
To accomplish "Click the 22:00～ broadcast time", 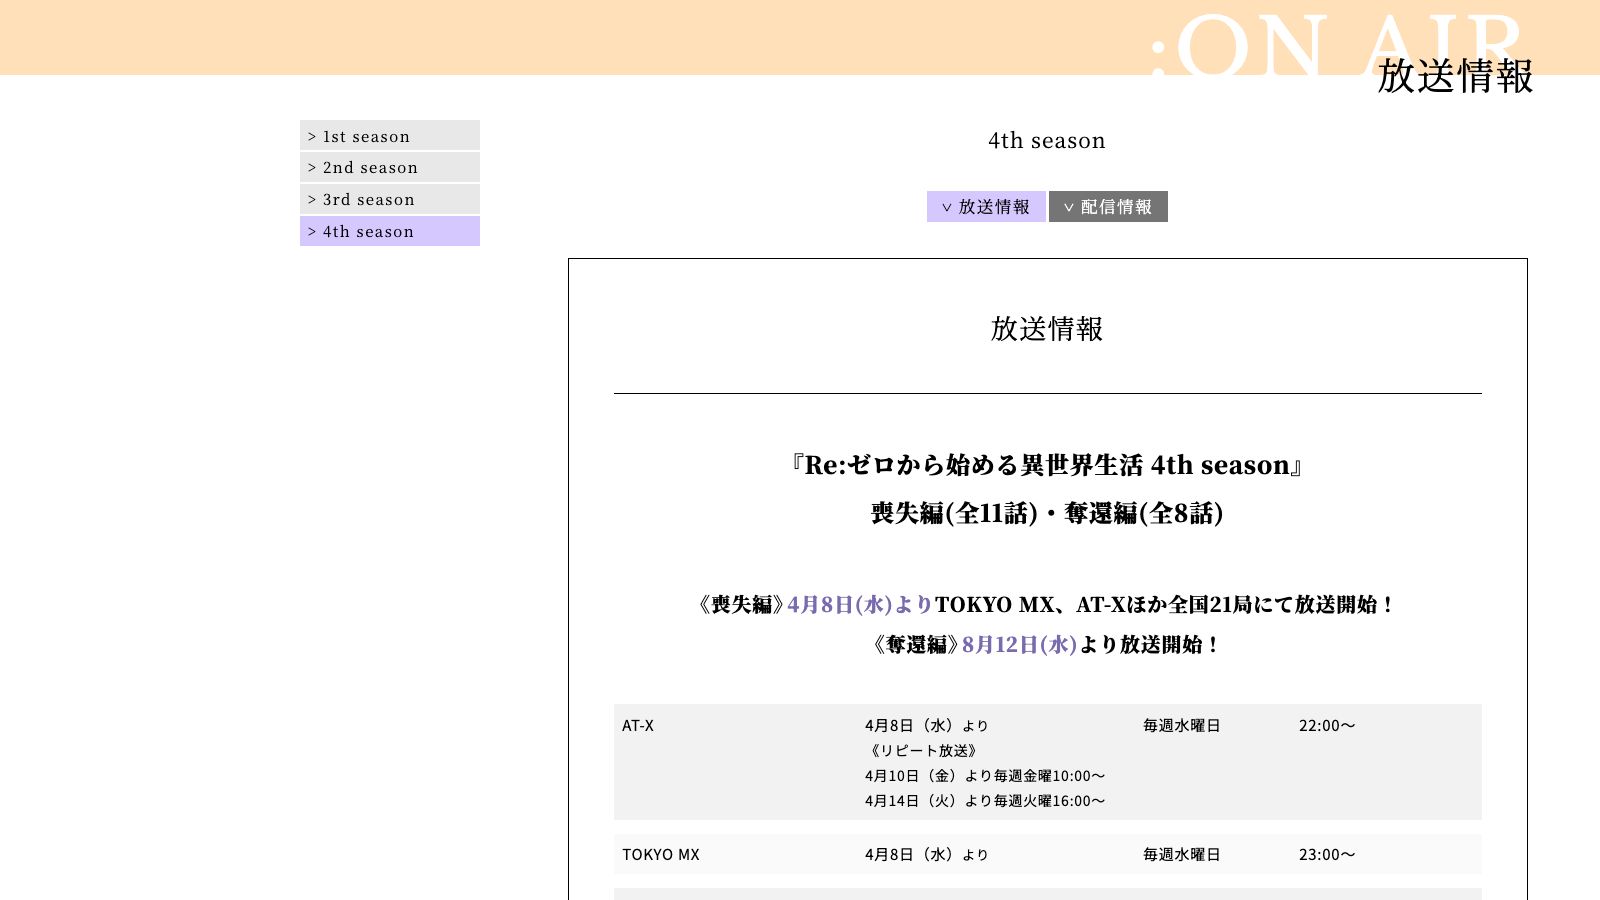I will 1327,726.
